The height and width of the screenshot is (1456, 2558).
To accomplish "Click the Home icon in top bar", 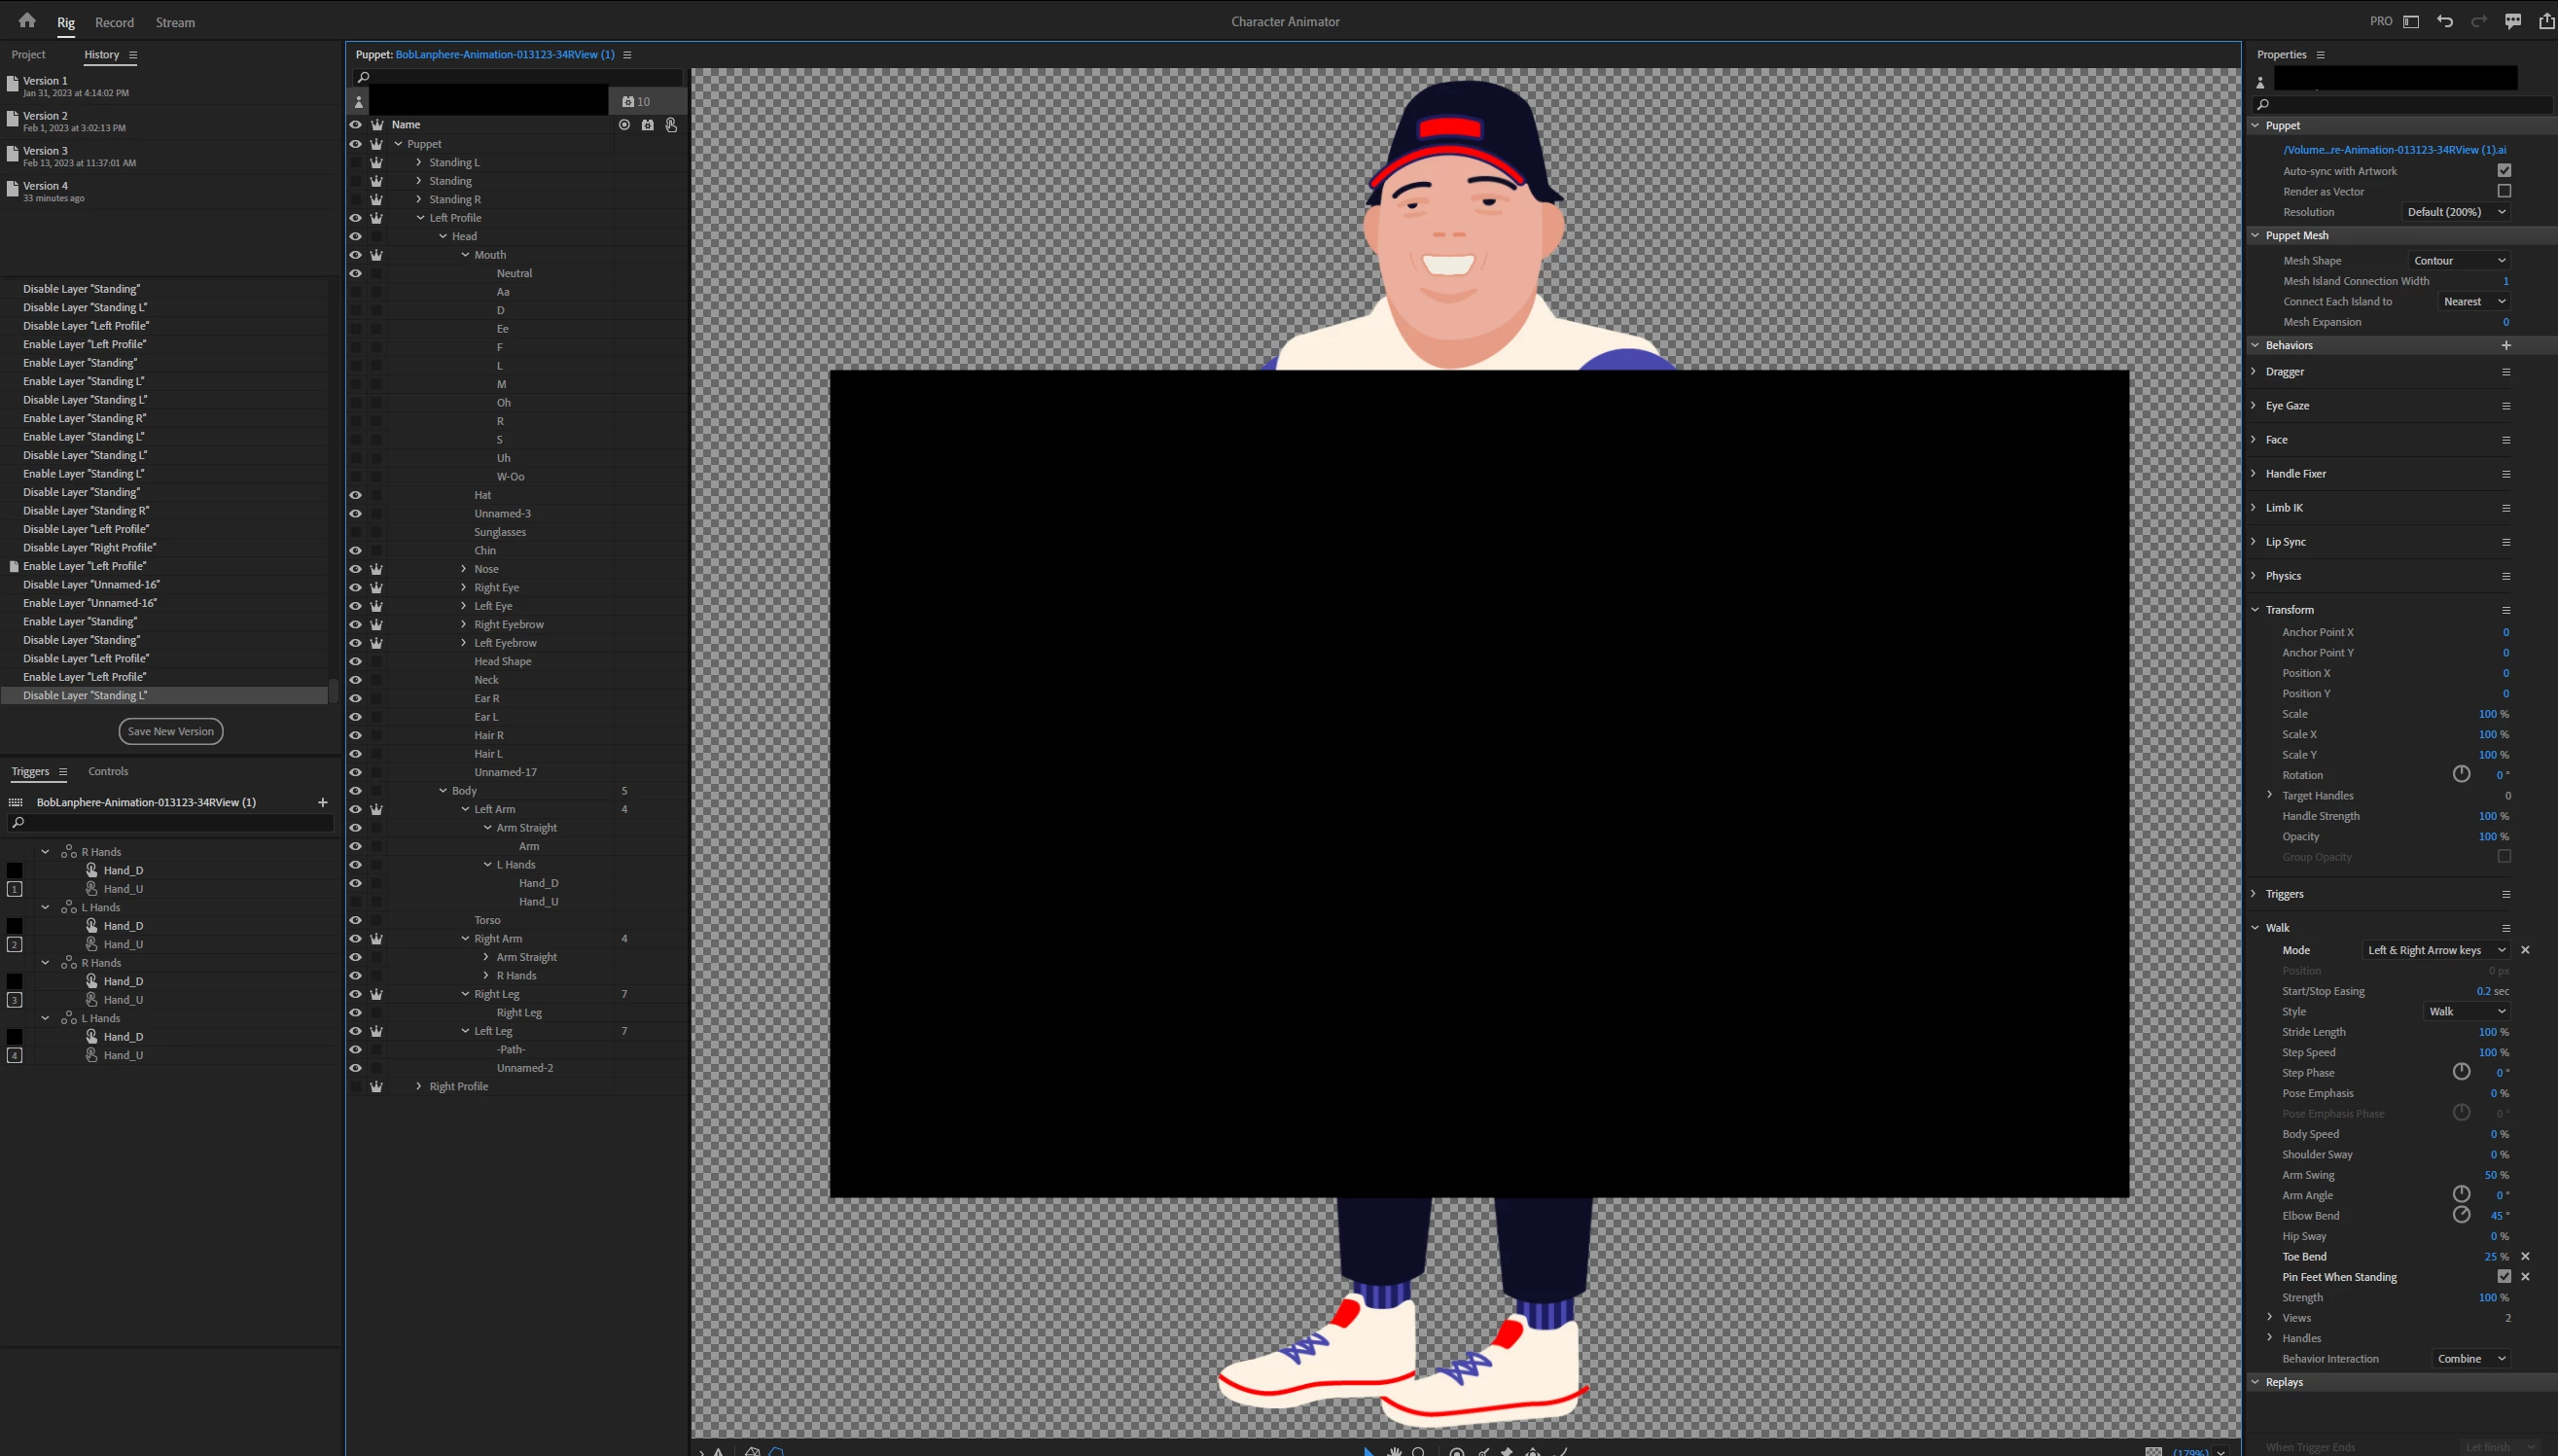I will pos(27,20).
